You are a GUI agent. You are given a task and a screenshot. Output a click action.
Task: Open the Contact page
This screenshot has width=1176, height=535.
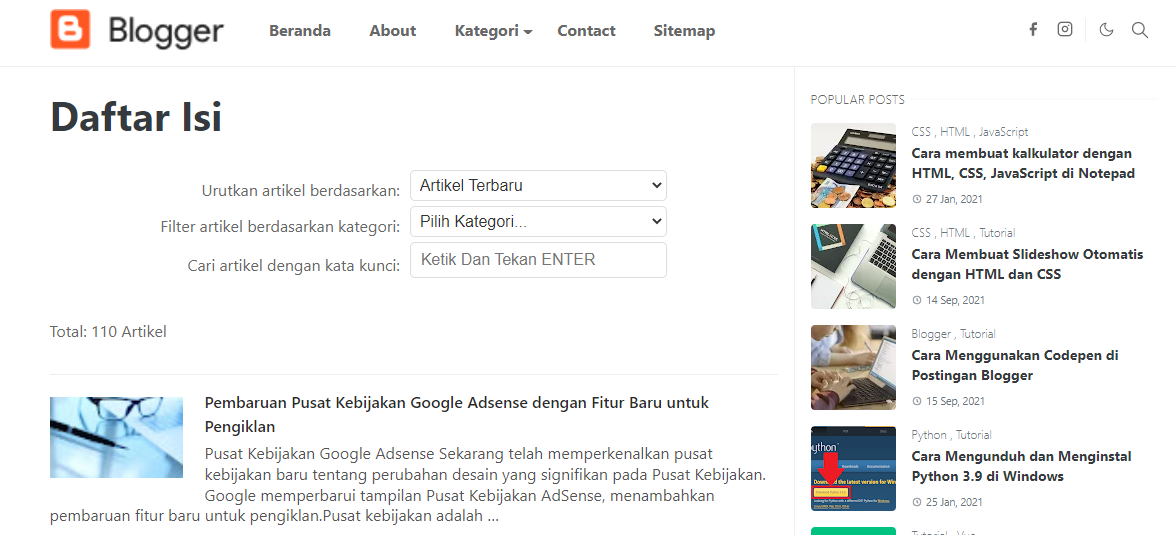pyautogui.click(x=586, y=31)
